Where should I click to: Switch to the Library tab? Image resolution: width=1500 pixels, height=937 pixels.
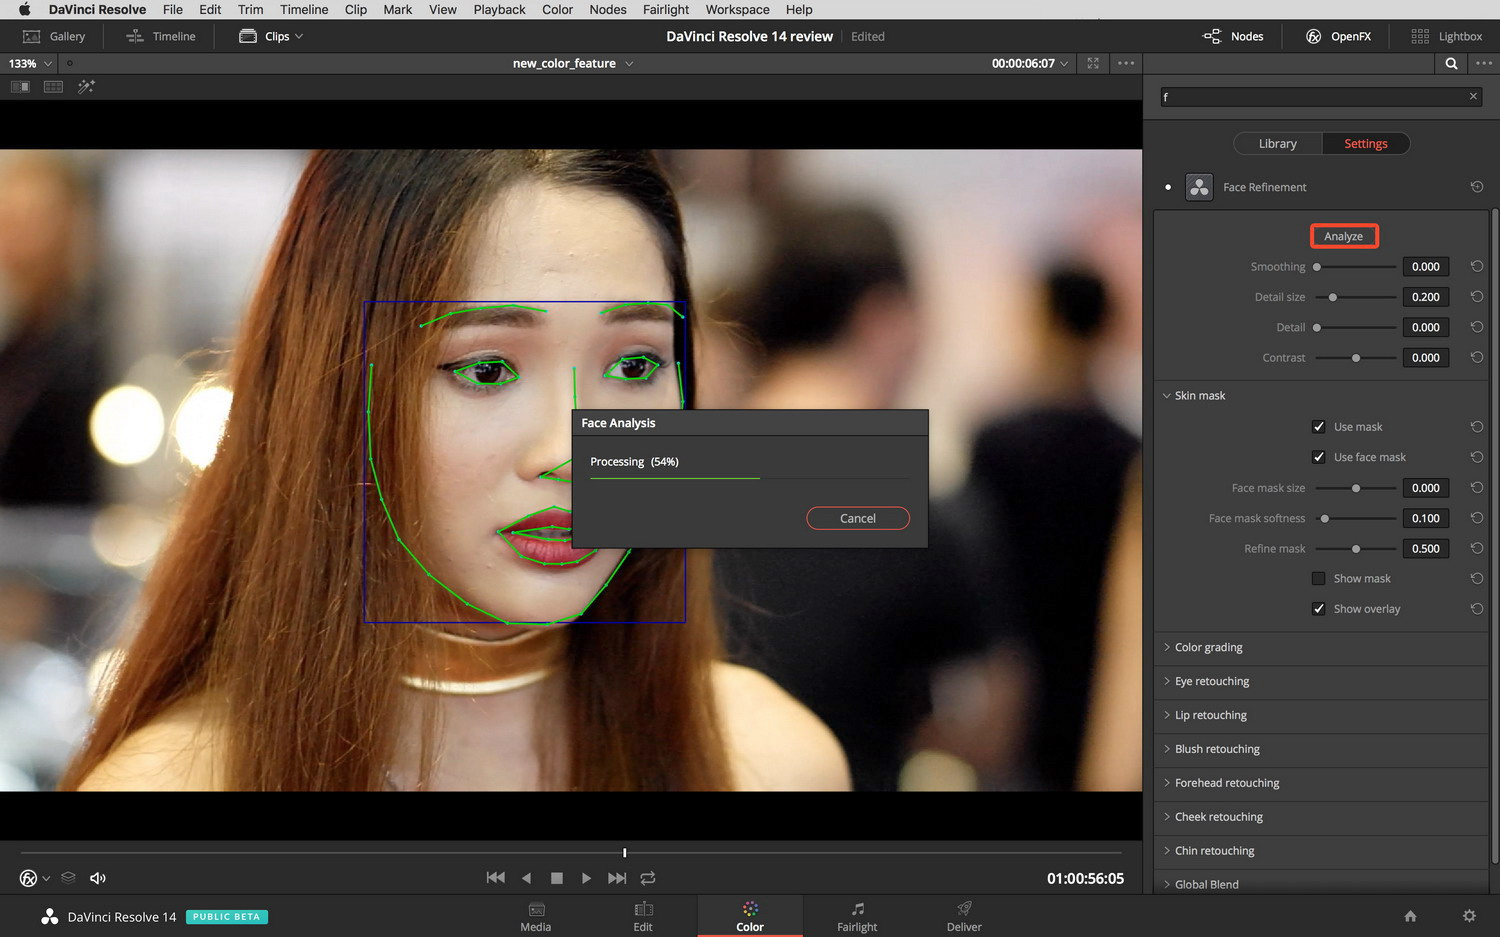pos(1277,144)
